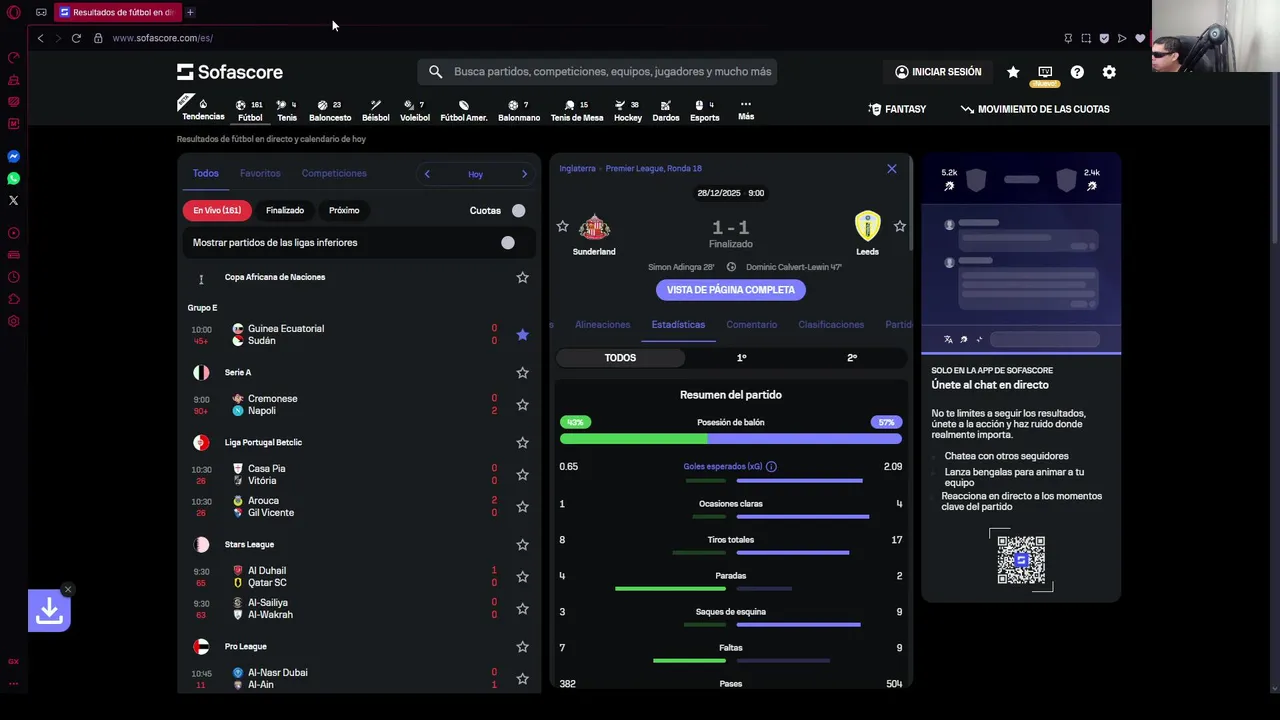Open Estadísticas tab
This screenshot has width=1280, height=720.
pos(678,324)
